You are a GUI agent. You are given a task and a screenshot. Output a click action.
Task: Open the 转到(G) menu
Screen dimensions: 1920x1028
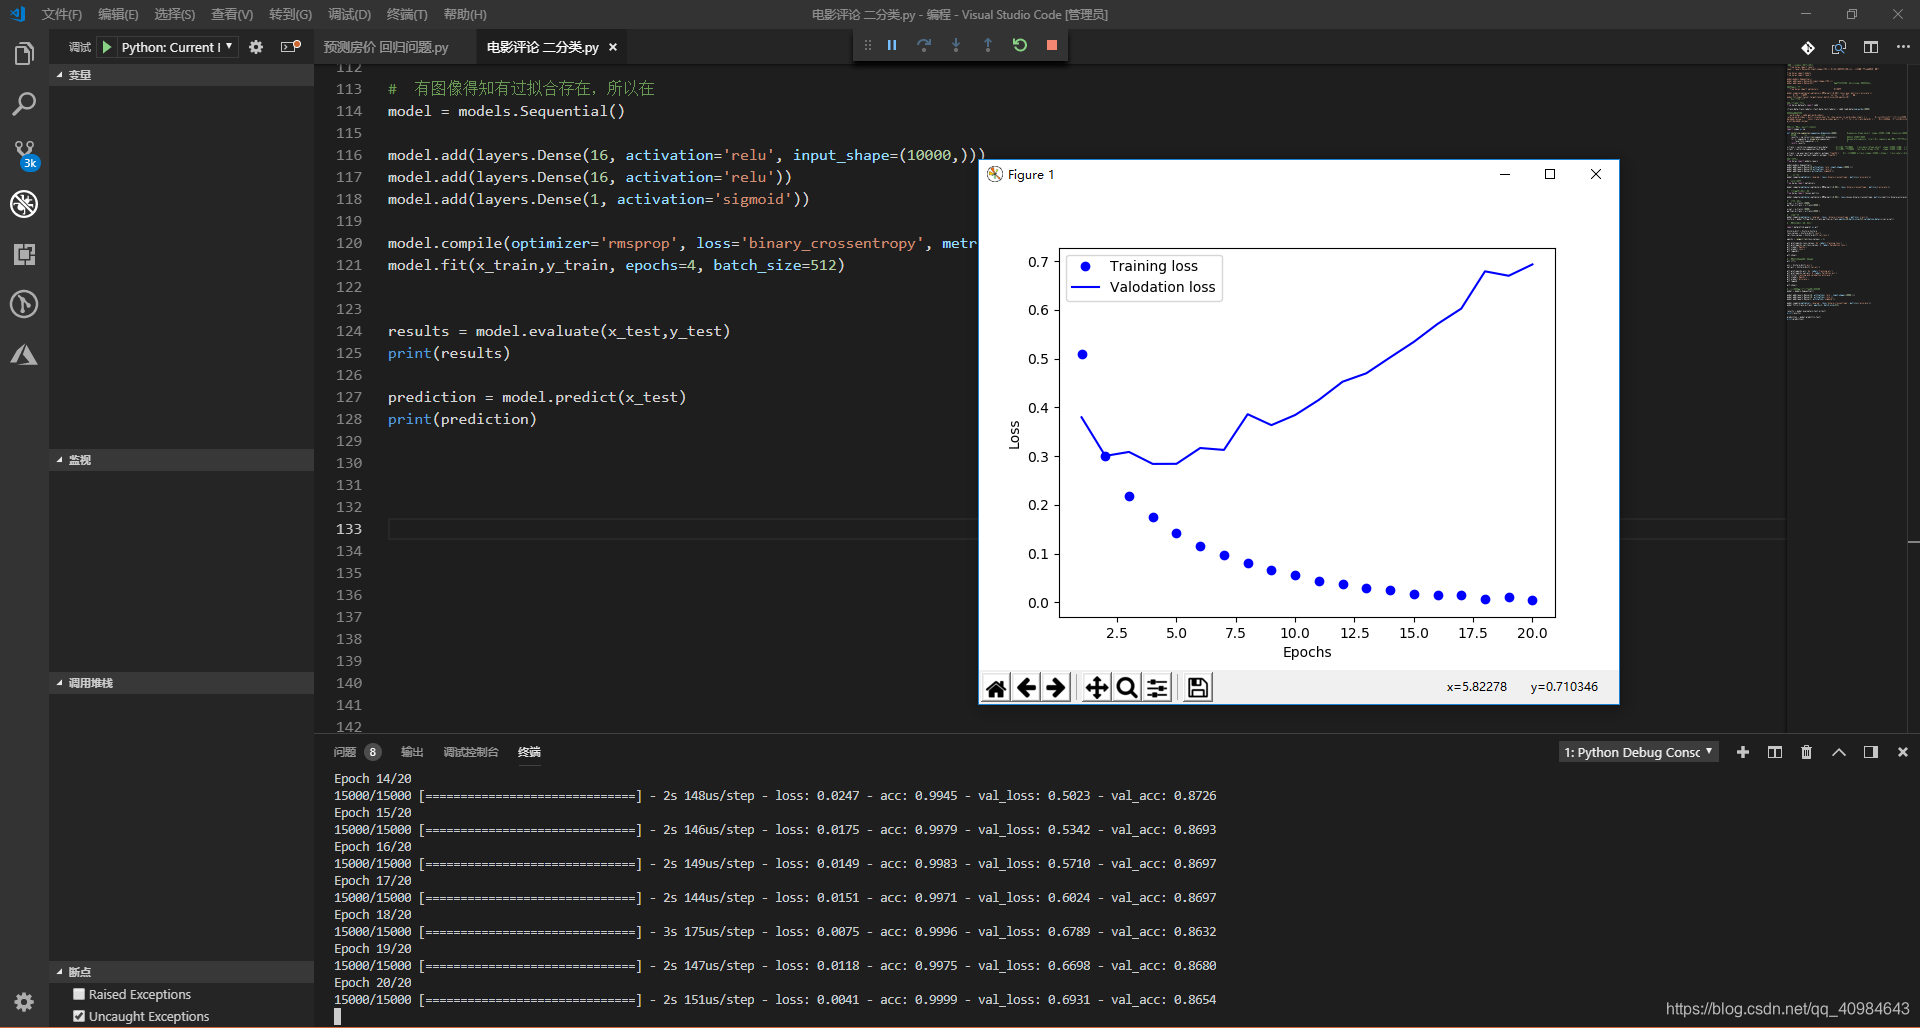click(290, 14)
